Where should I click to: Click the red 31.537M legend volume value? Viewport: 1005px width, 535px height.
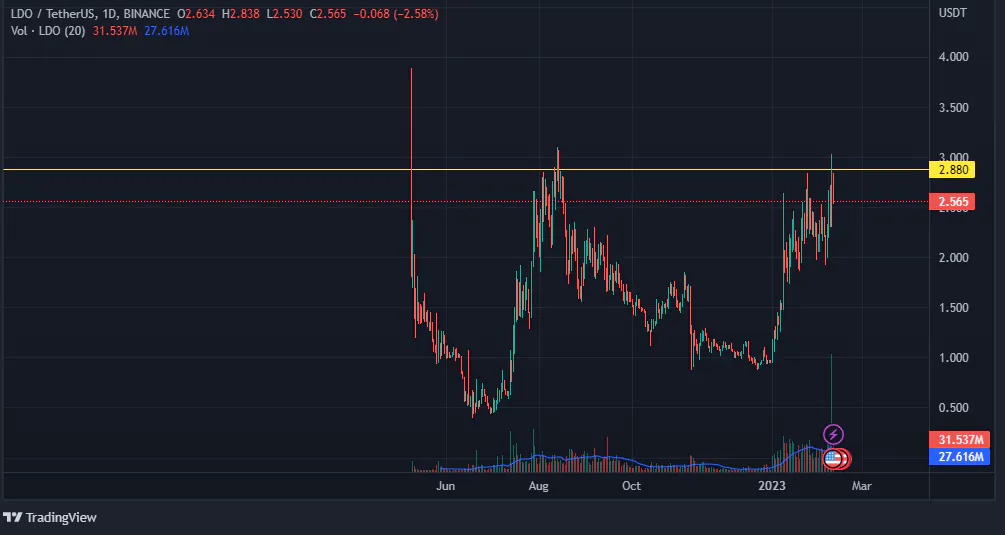[x=115, y=31]
